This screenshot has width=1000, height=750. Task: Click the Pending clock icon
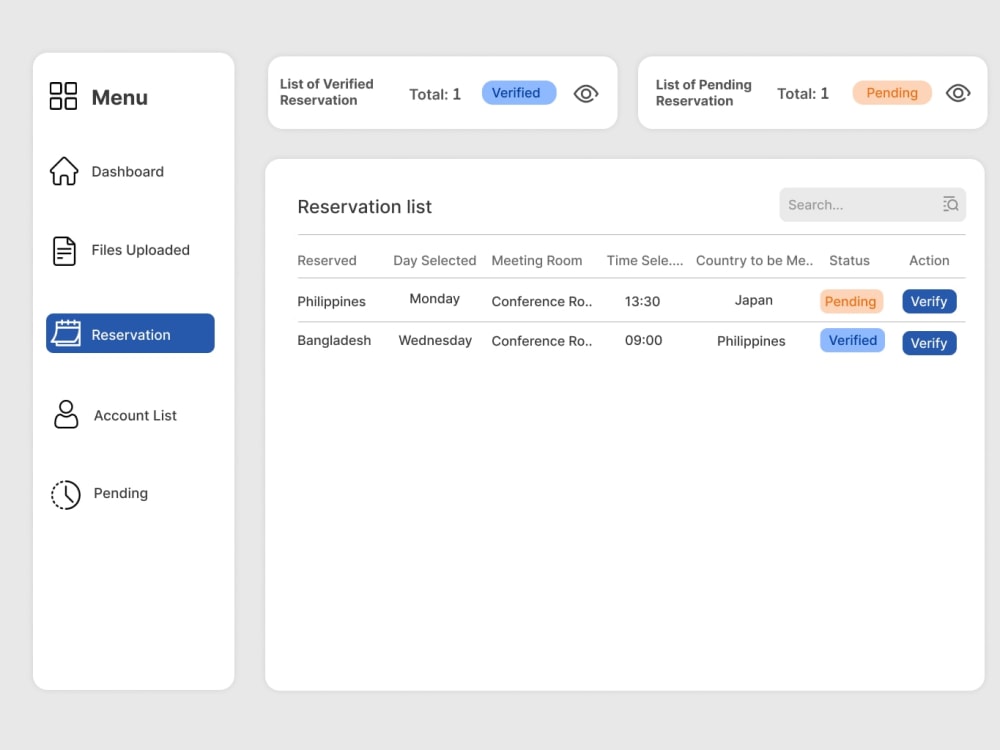66,494
